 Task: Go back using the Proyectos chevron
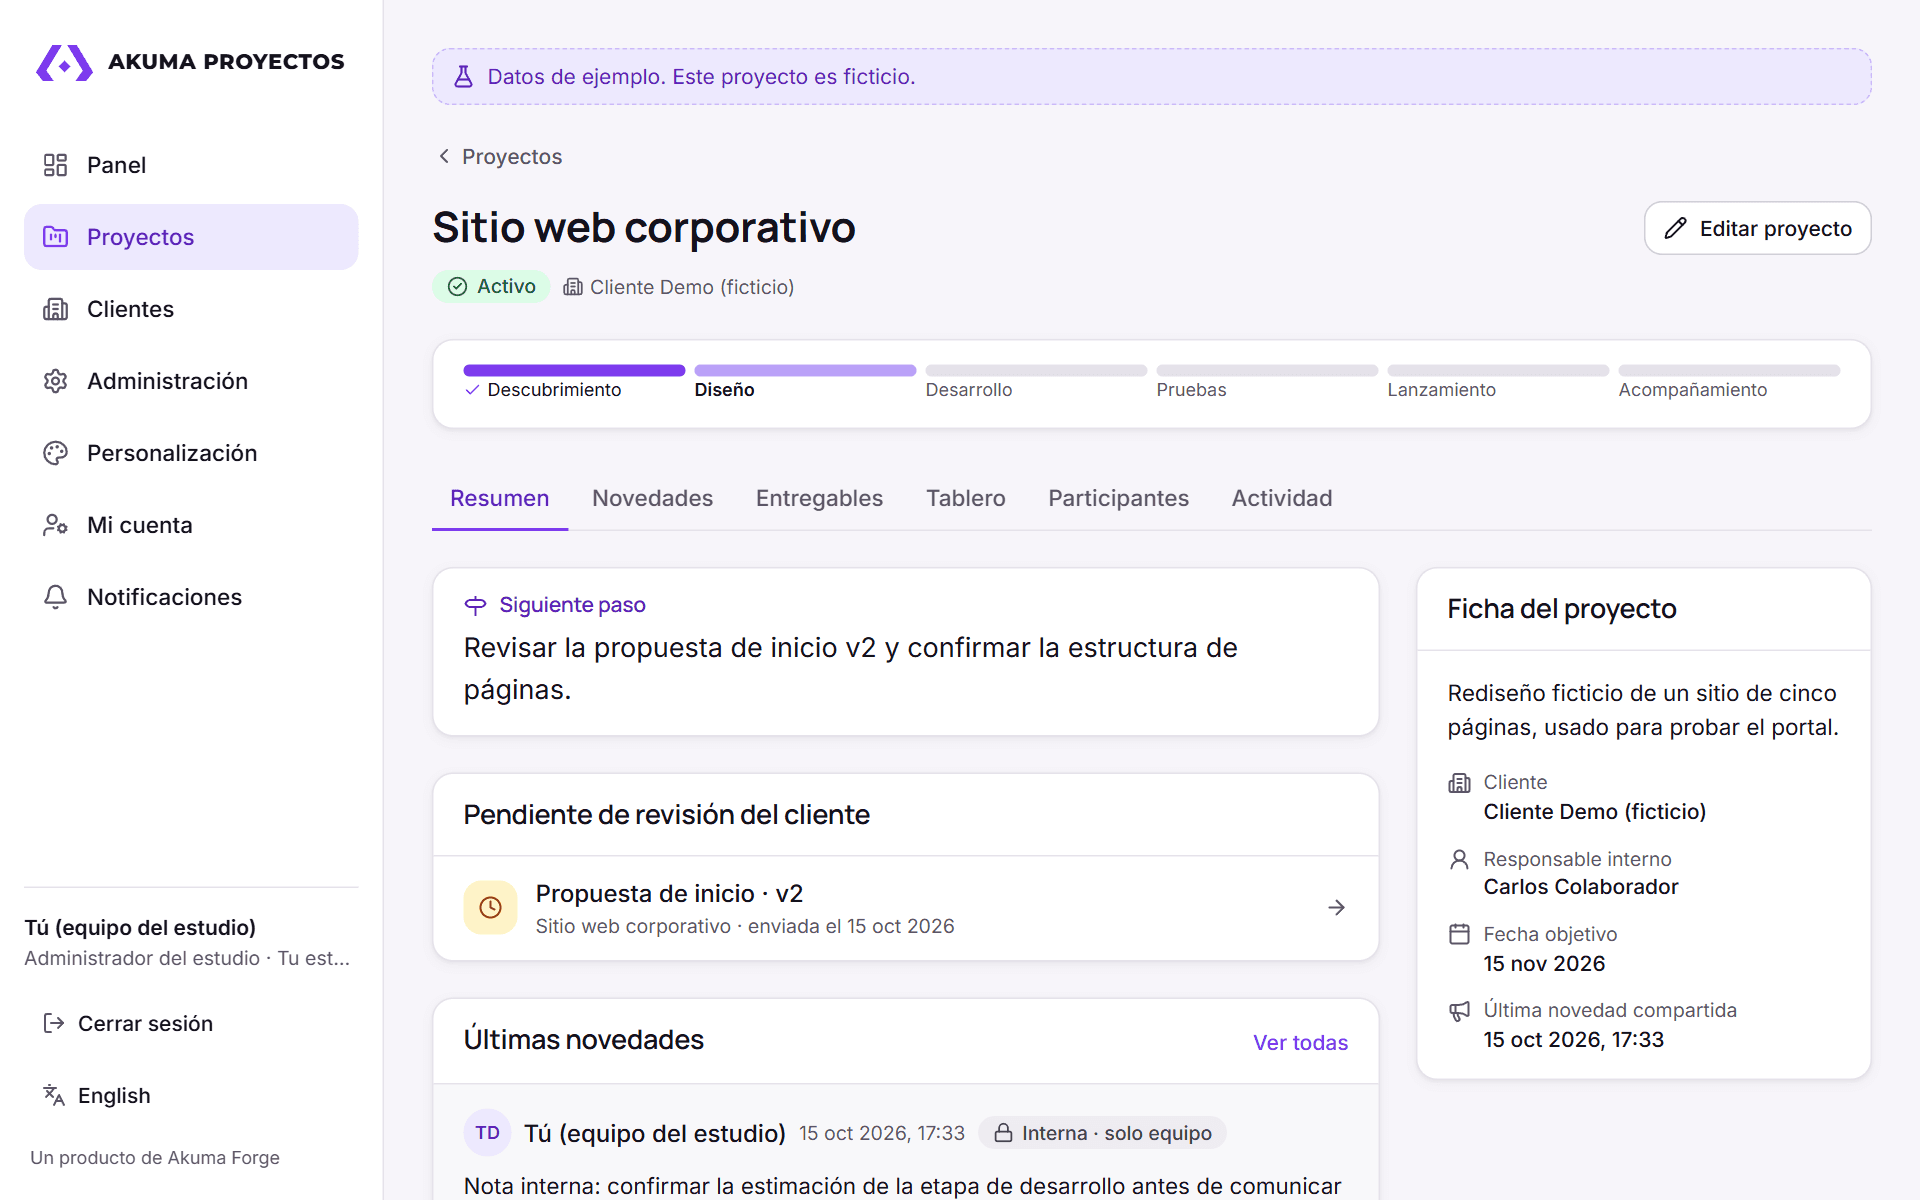point(444,156)
